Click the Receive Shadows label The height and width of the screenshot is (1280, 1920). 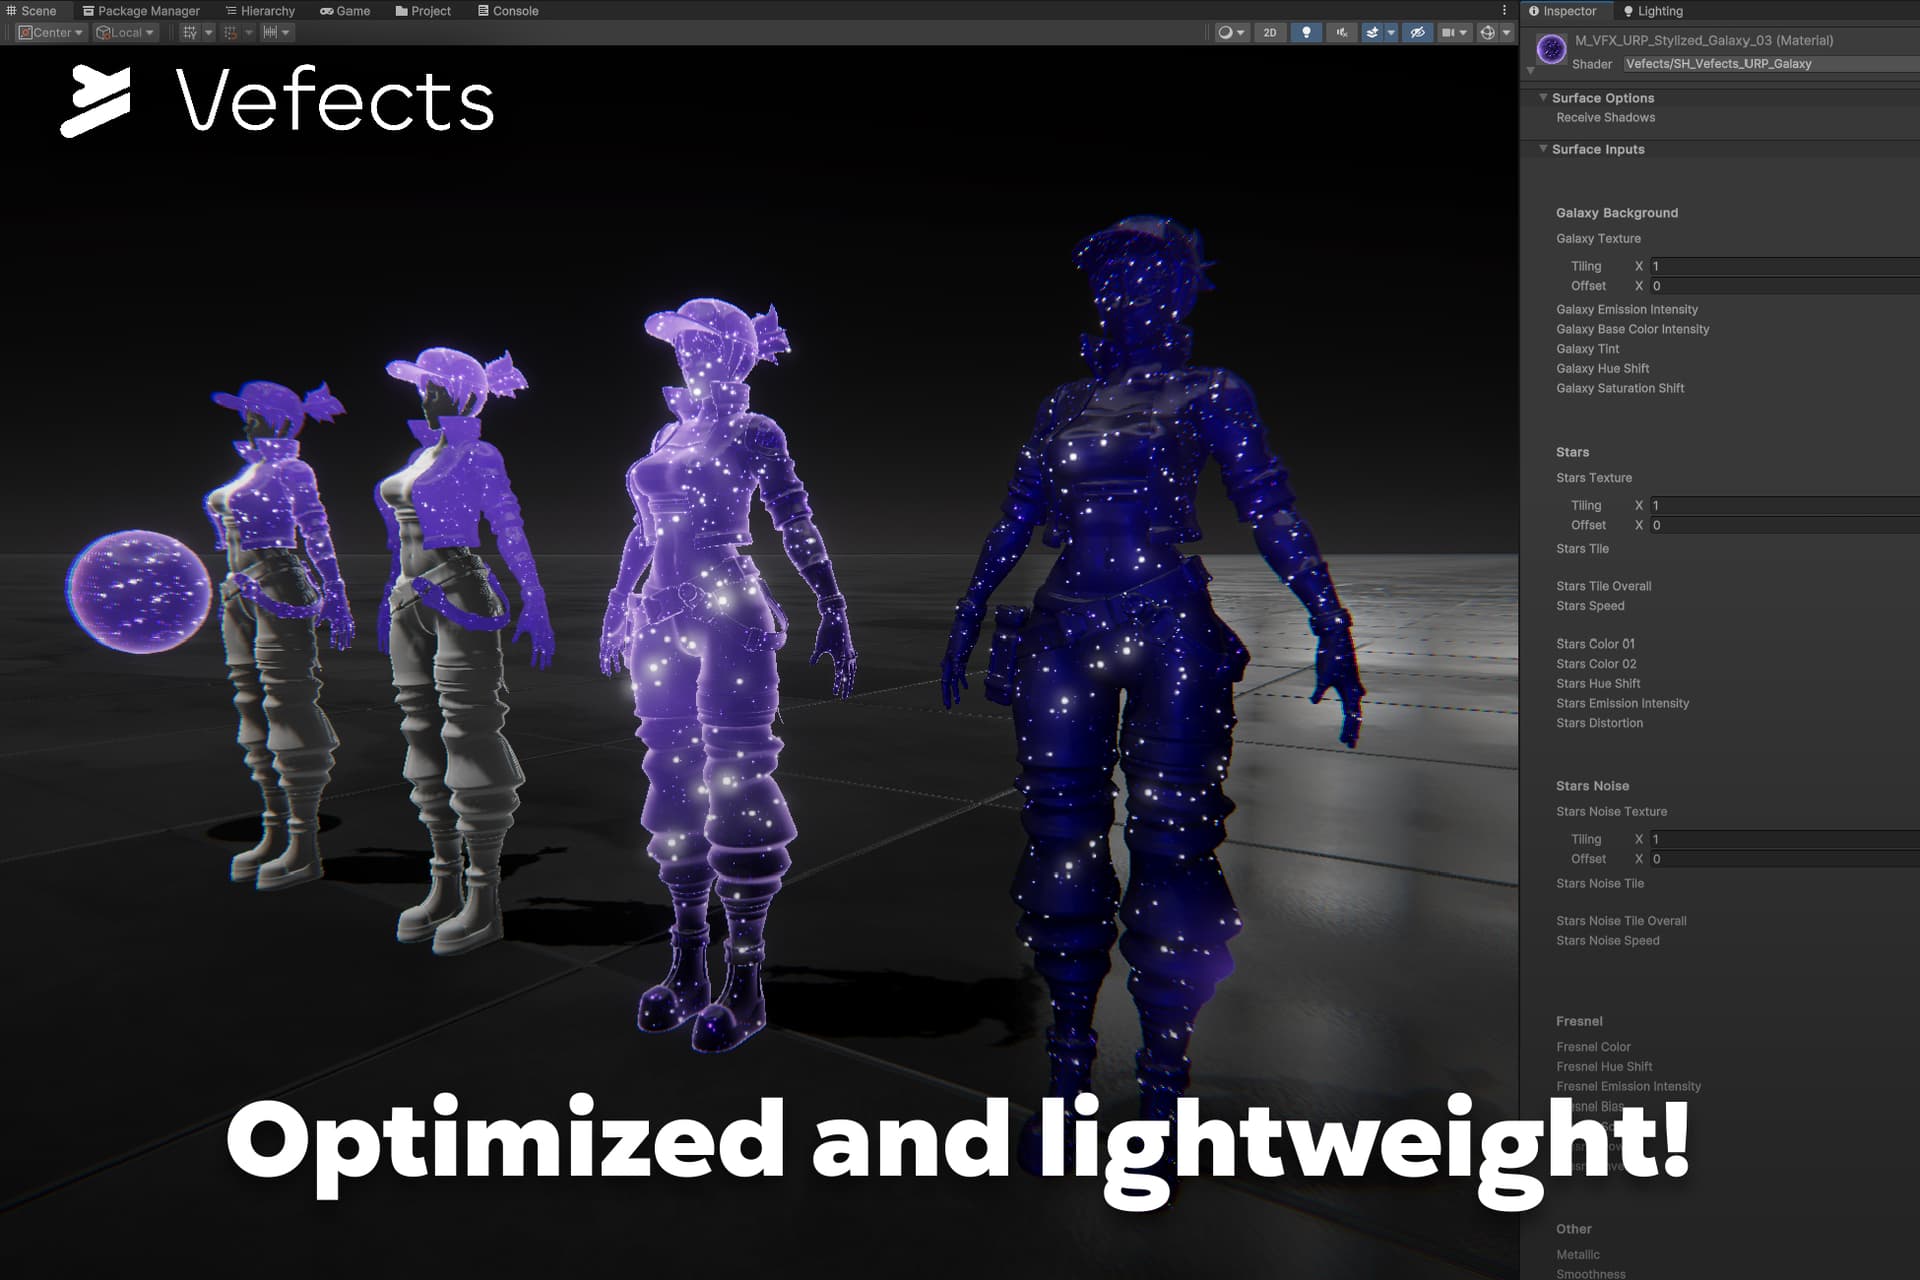point(1605,118)
